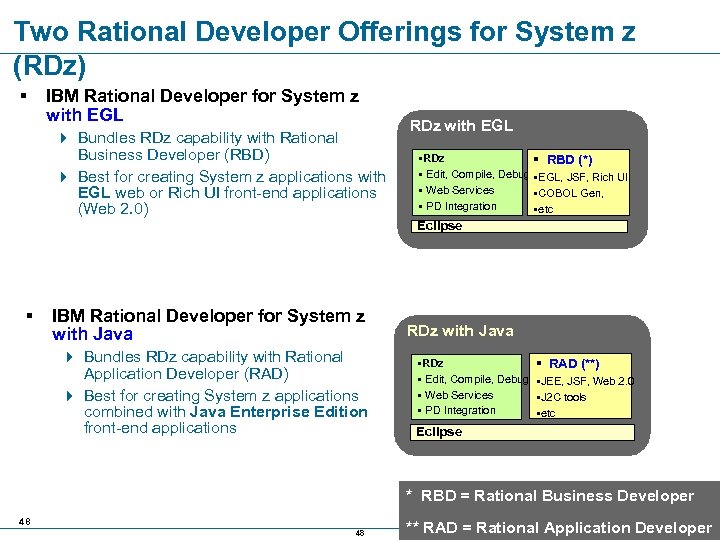Click the 'Application Developer (RAD)' line
This screenshot has height=540, width=720.
point(186,374)
